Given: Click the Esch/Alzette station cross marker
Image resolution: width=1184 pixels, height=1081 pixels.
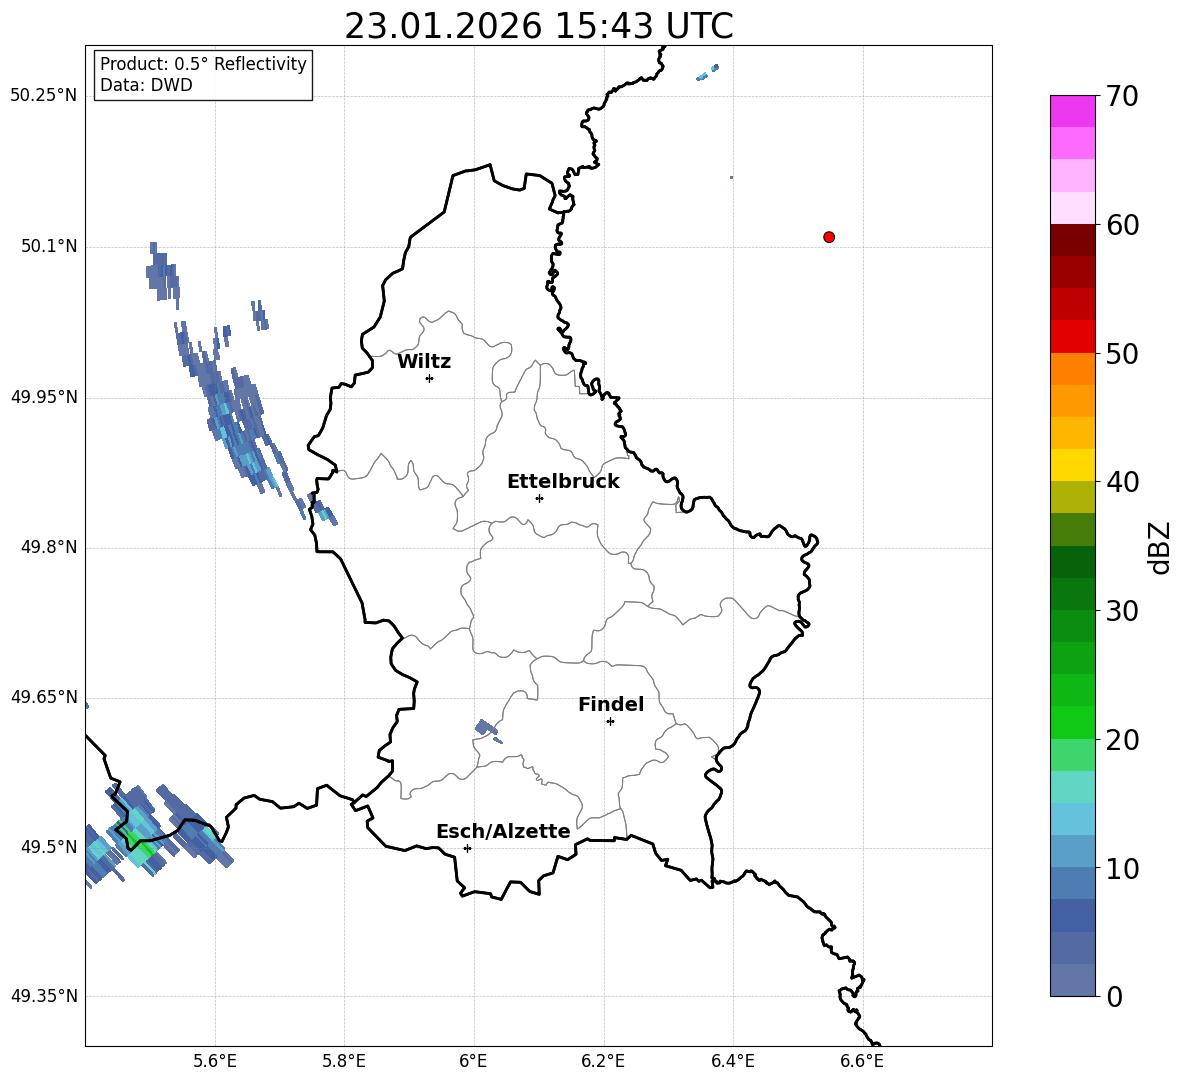Looking at the screenshot, I should click(x=467, y=848).
